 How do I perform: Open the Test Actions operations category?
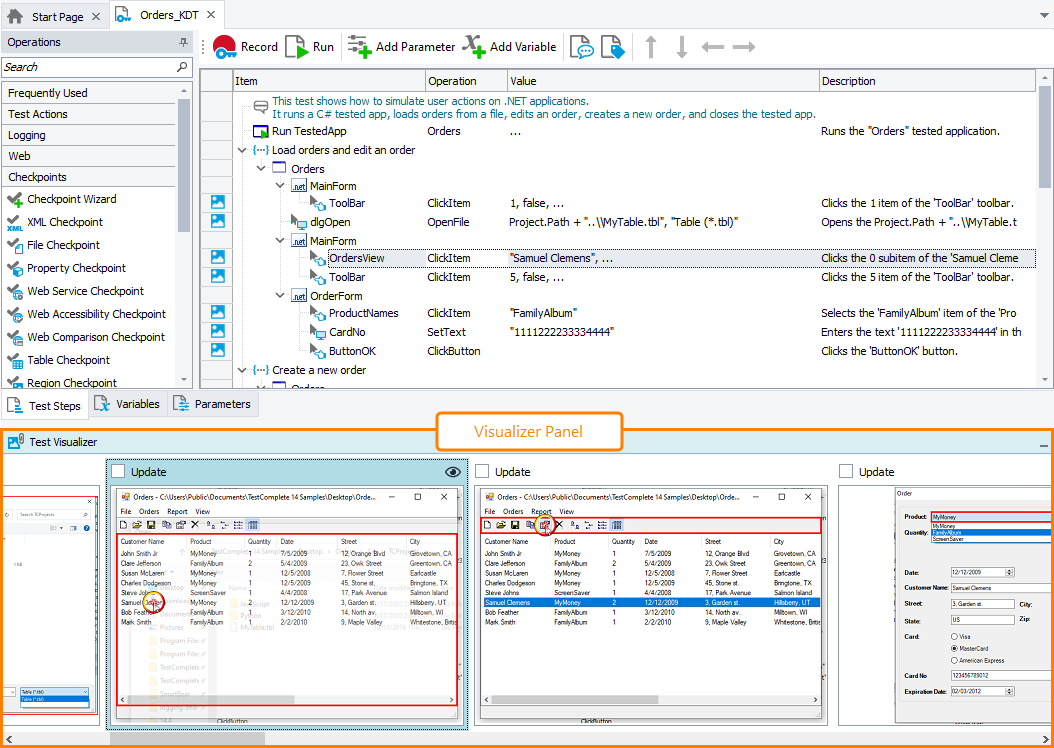click(x=38, y=114)
